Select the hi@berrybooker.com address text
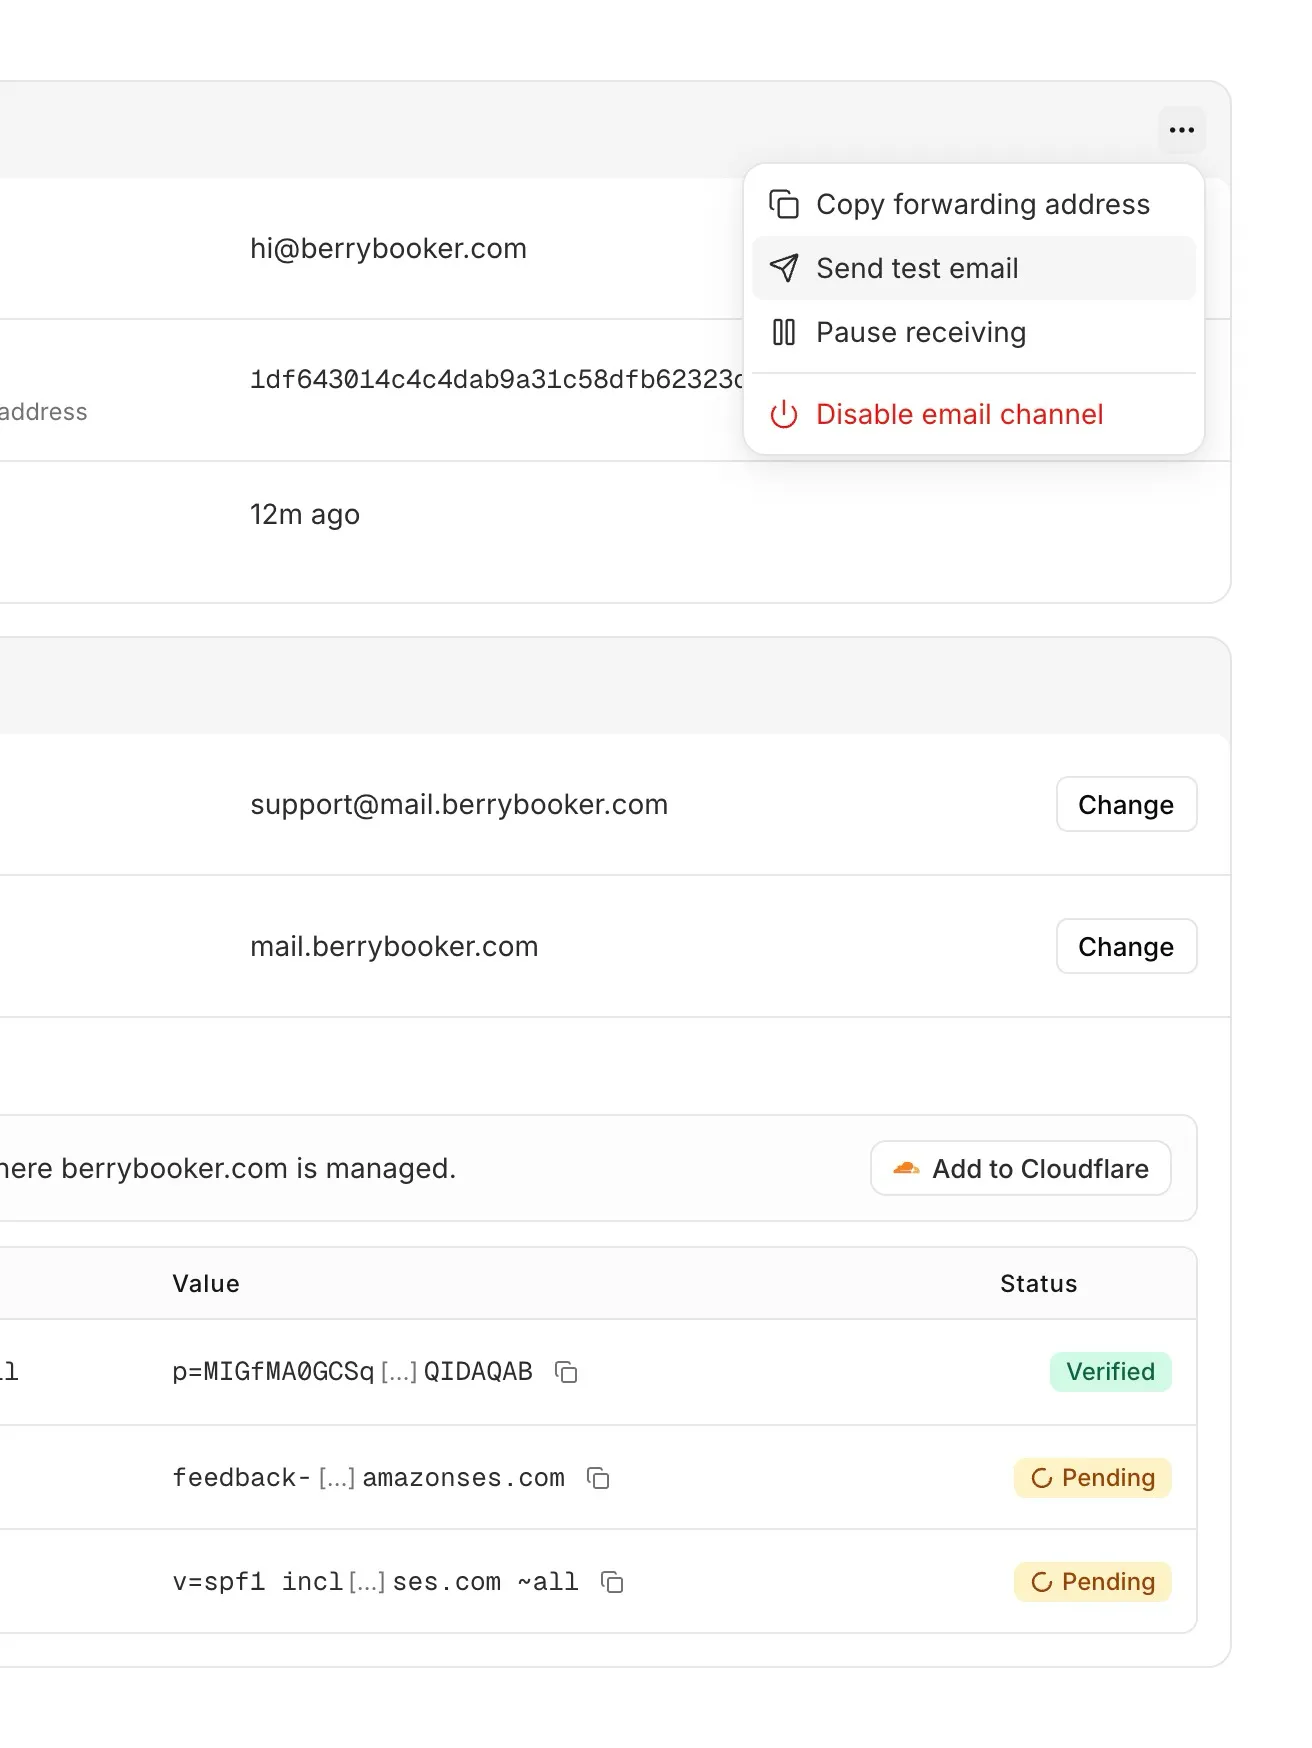 [x=388, y=248]
